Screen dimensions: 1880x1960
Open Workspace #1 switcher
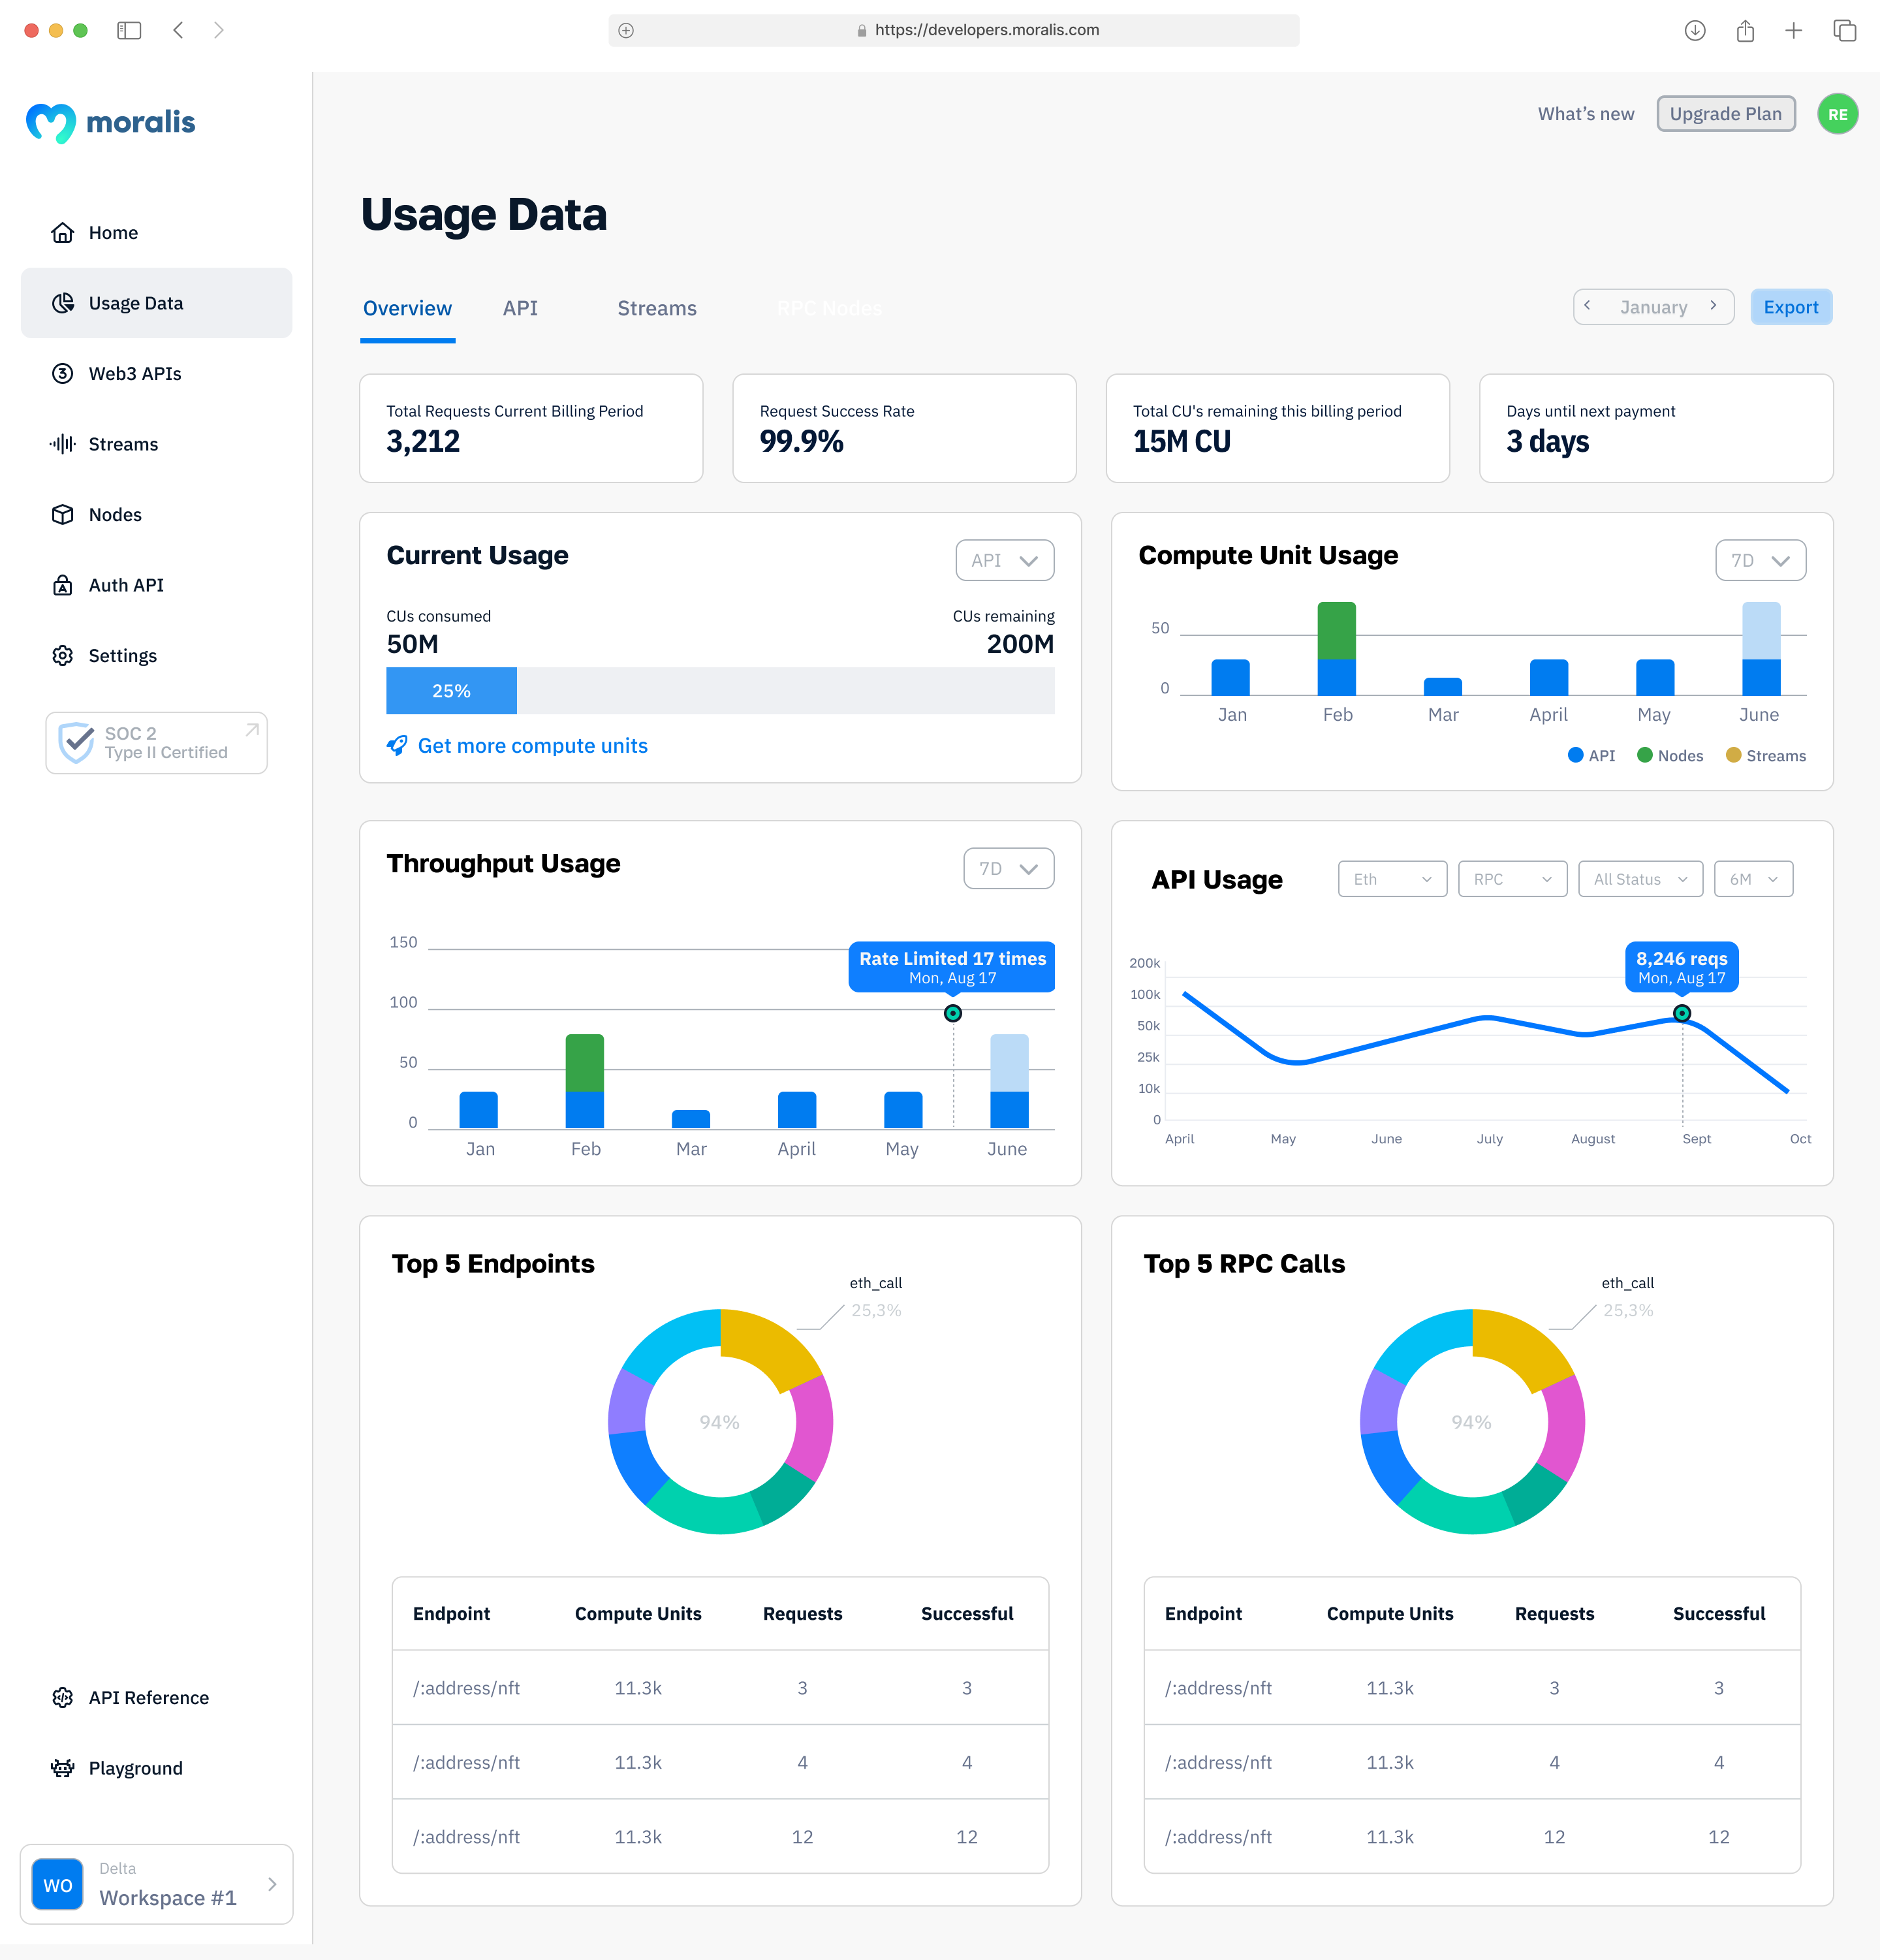(156, 1884)
